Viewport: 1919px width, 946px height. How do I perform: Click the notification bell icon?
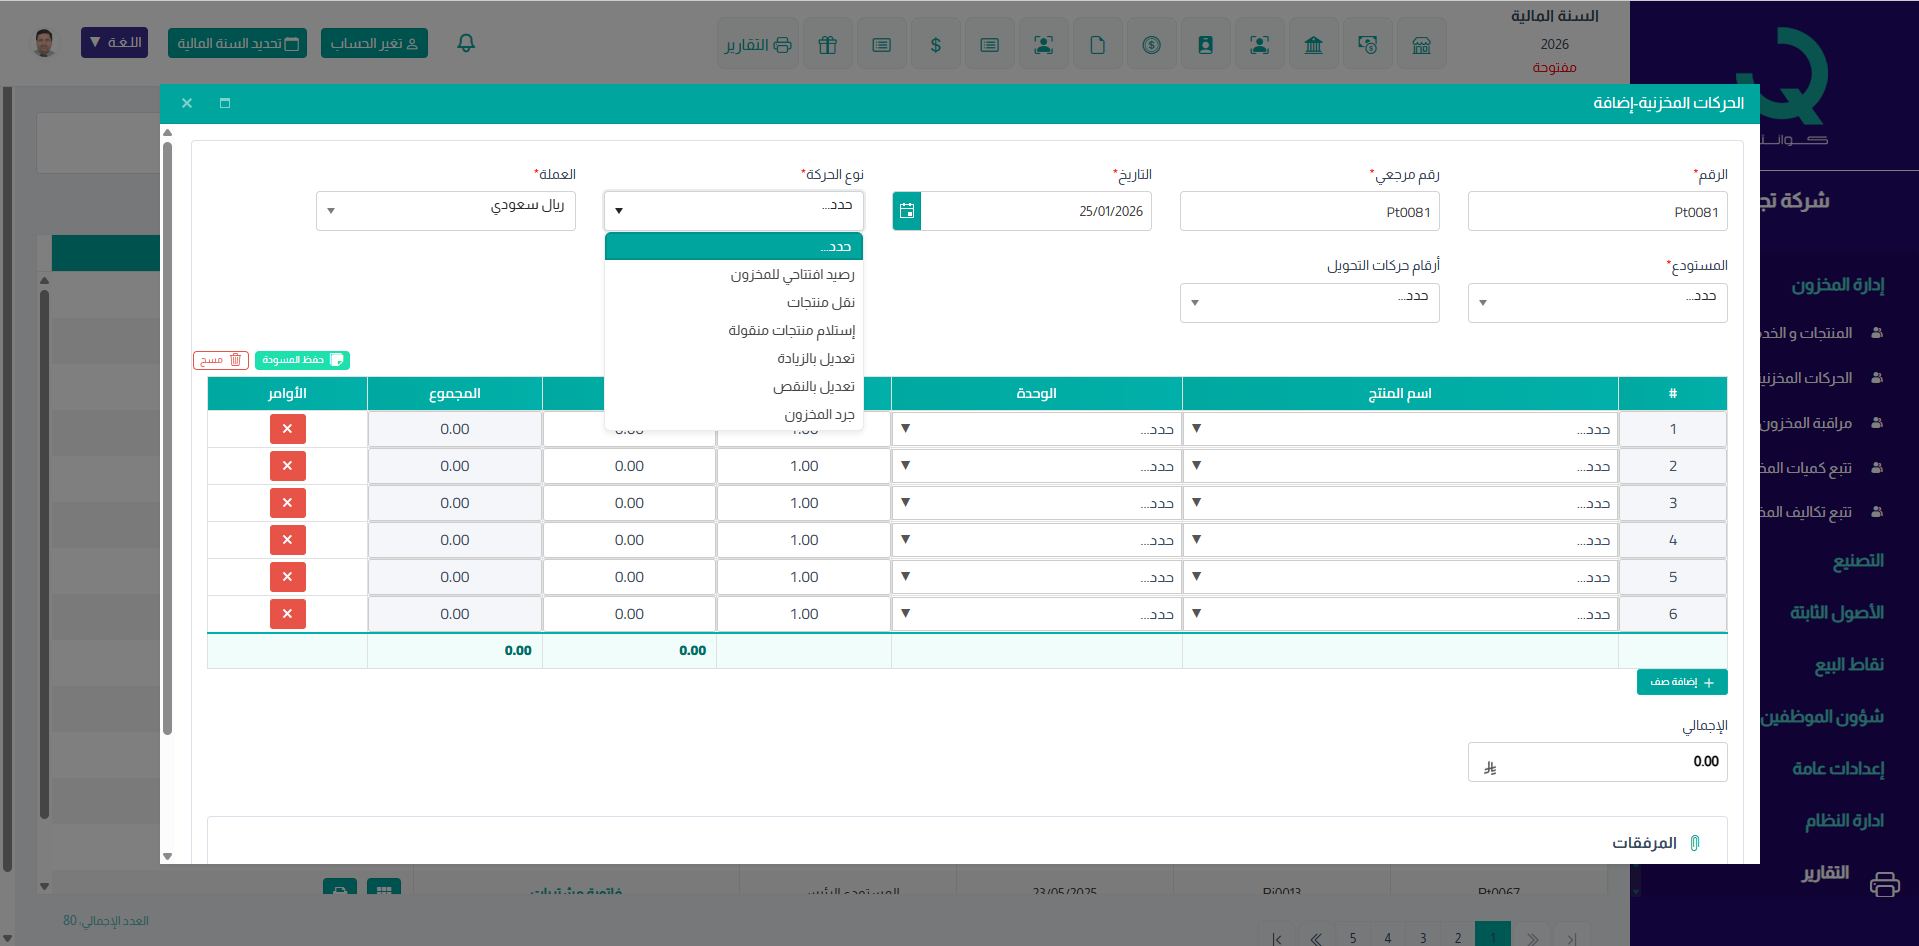coord(466,43)
